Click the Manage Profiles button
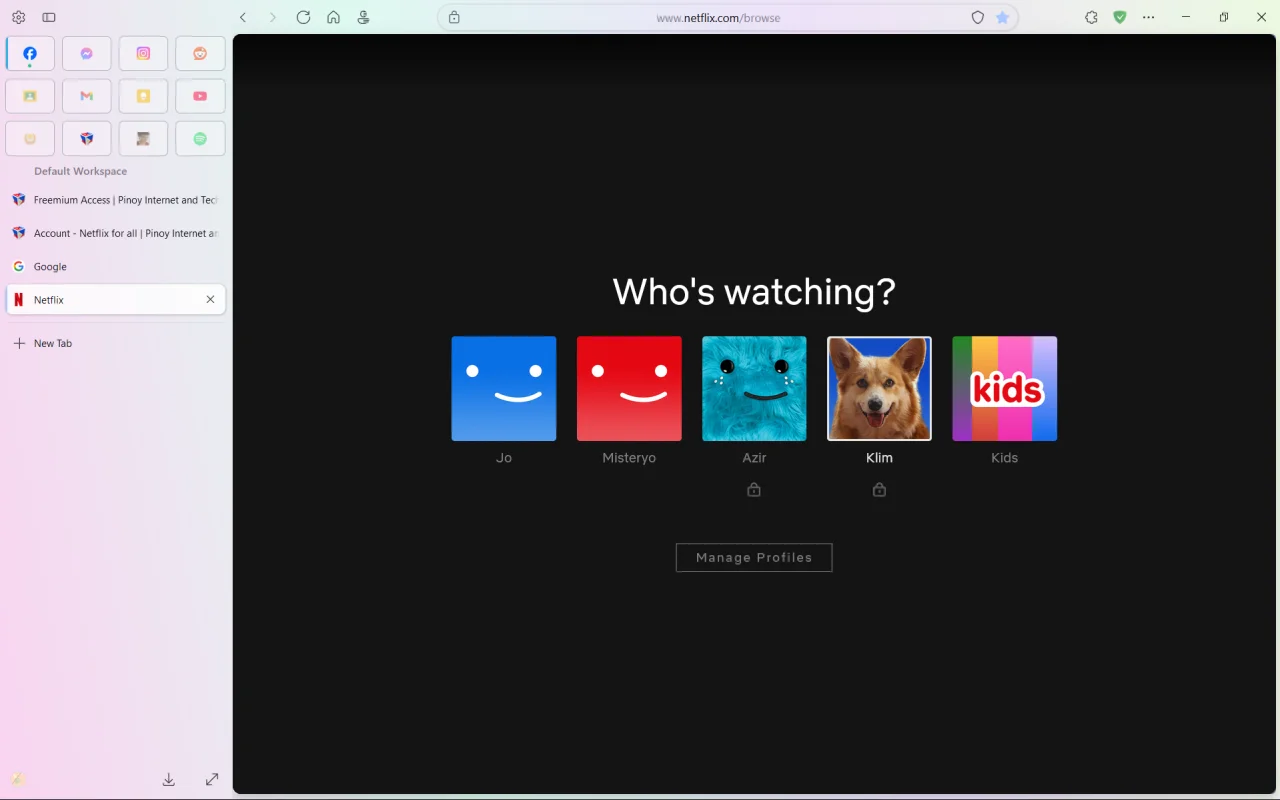Viewport: 1280px width, 800px height. click(754, 557)
